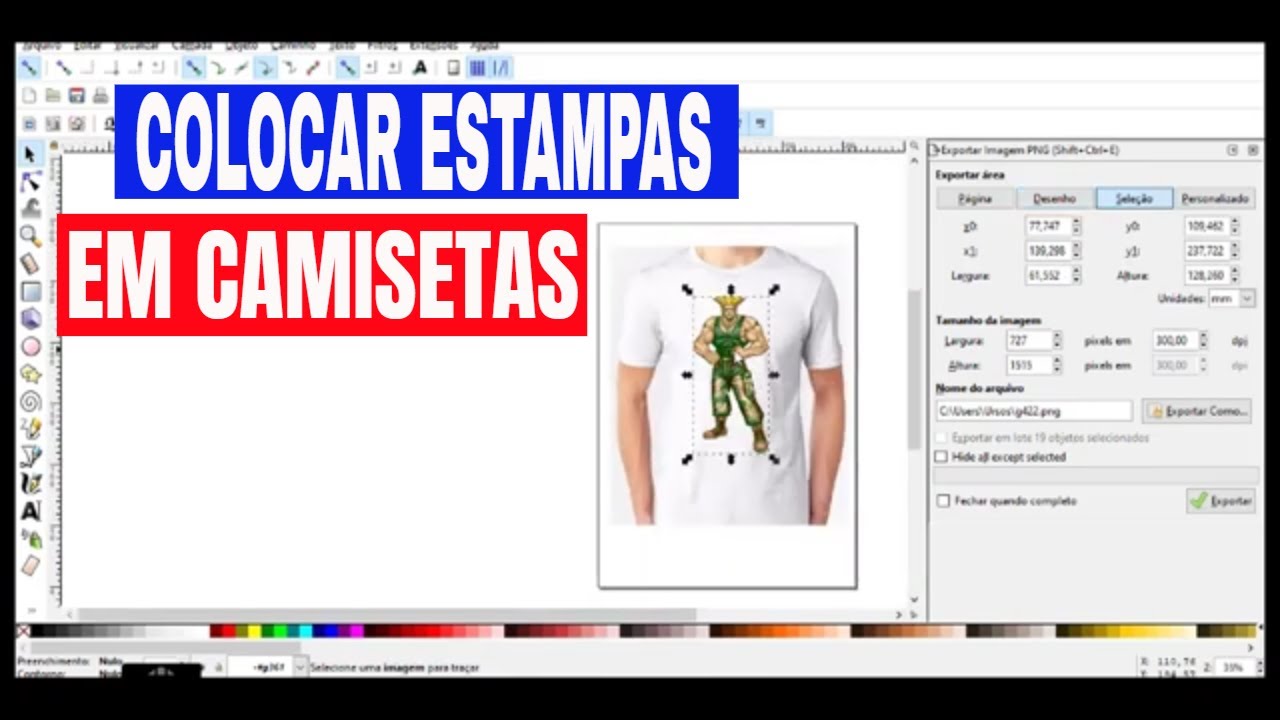The height and width of the screenshot is (720, 1280).
Task: Choose the Página export area
Action: pos(976,198)
